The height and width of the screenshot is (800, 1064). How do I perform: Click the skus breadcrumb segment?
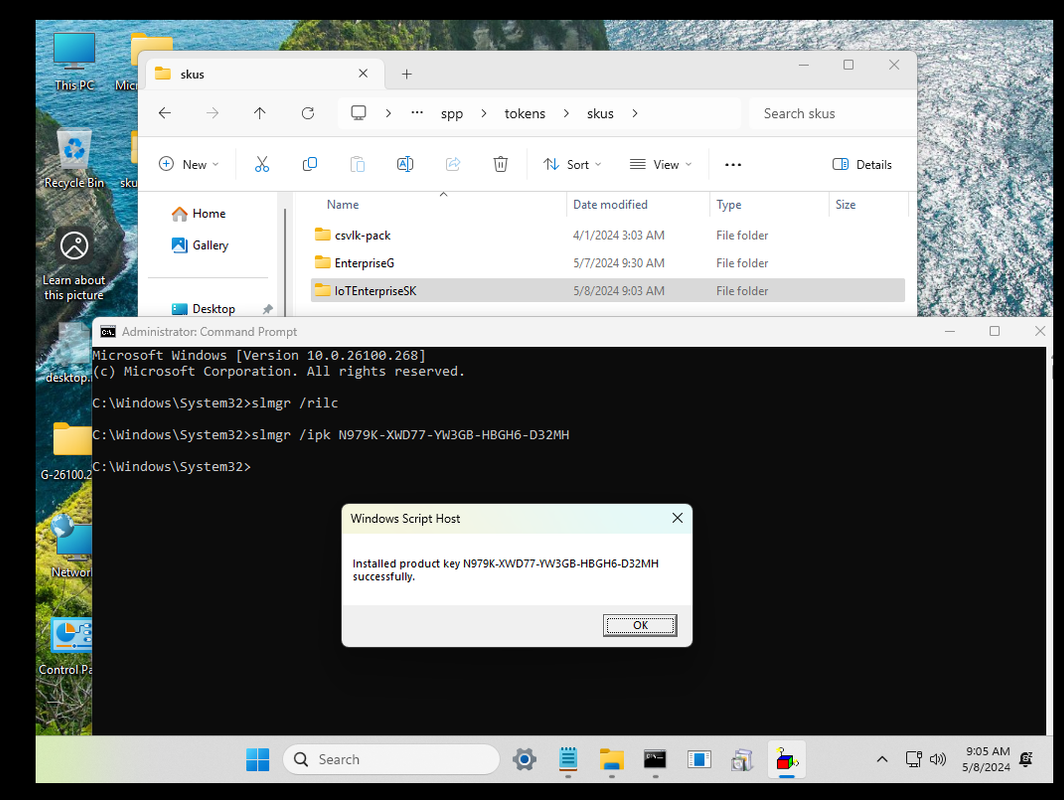600,113
